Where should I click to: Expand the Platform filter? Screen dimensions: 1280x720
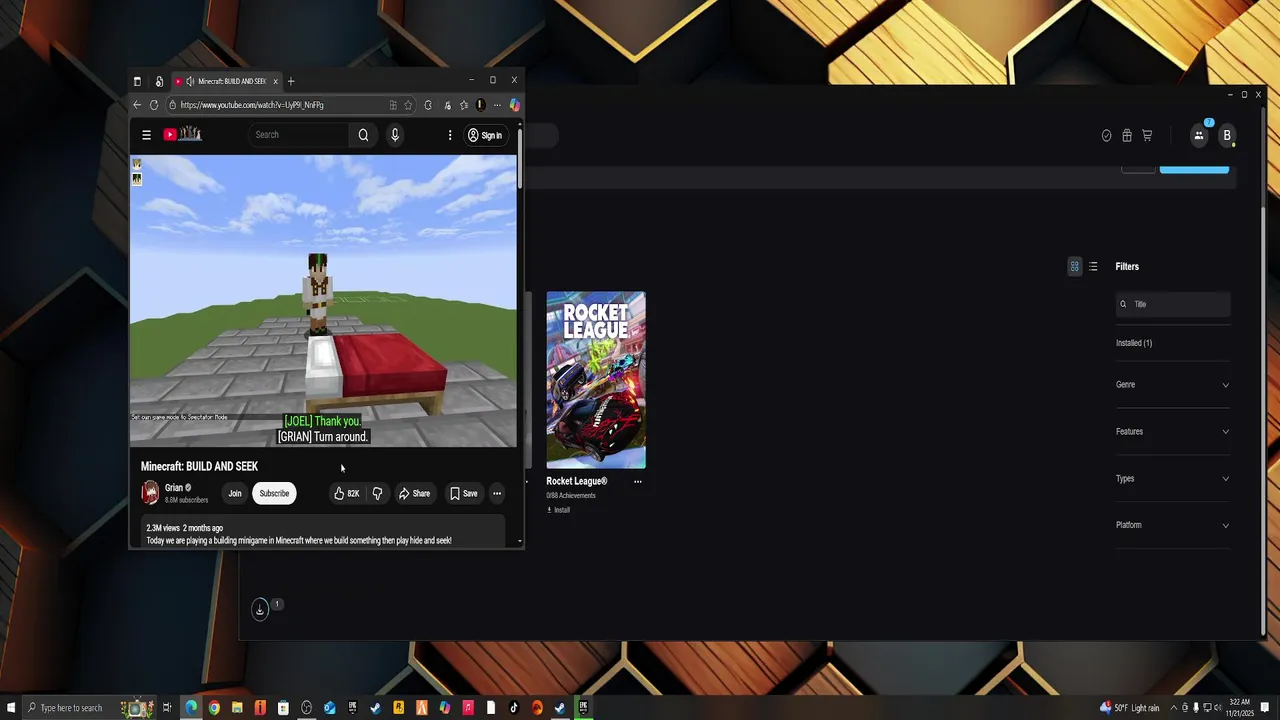point(1172,525)
